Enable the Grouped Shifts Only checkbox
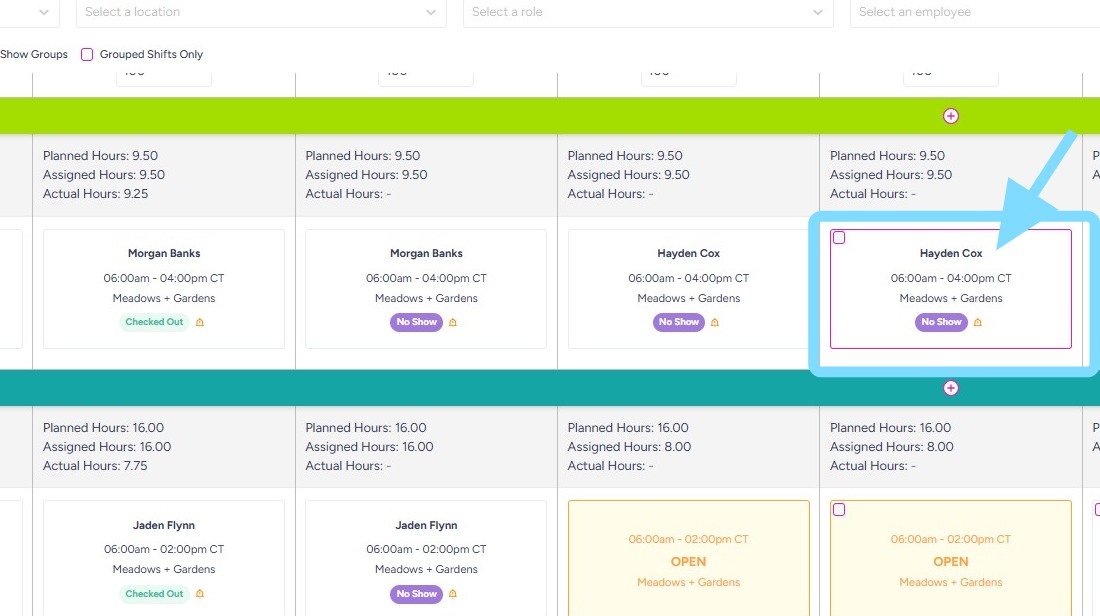1100x616 pixels. click(x=87, y=55)
